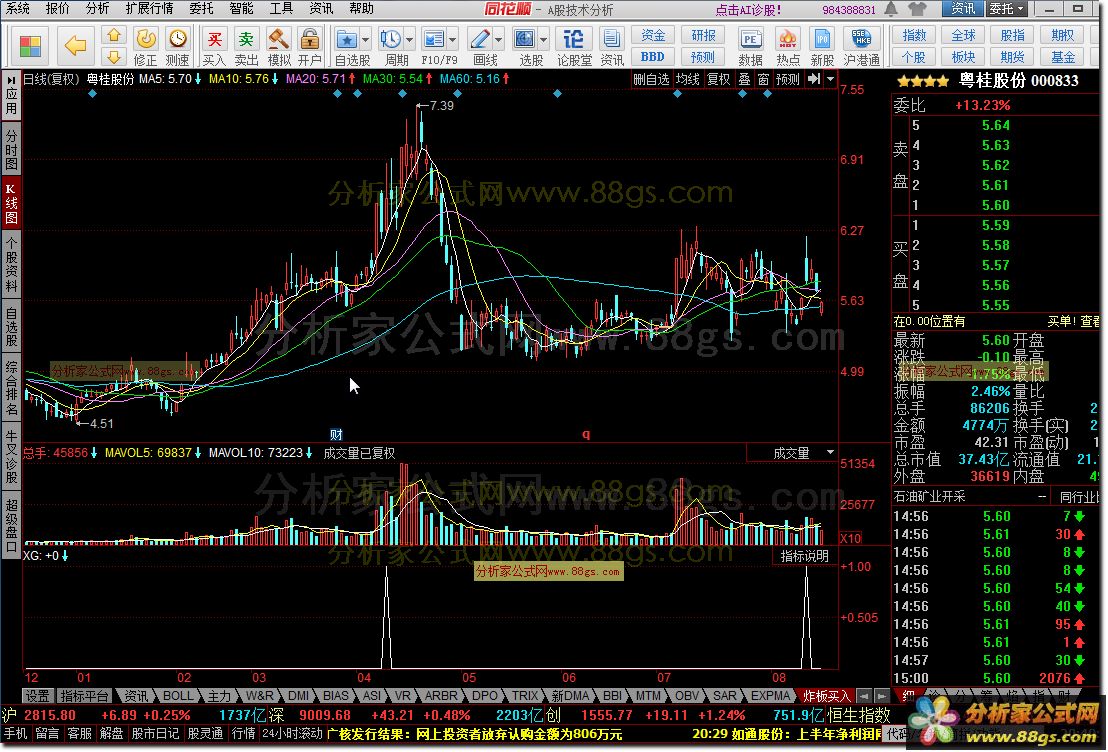Click the 全球 market button

click(963, 35)
